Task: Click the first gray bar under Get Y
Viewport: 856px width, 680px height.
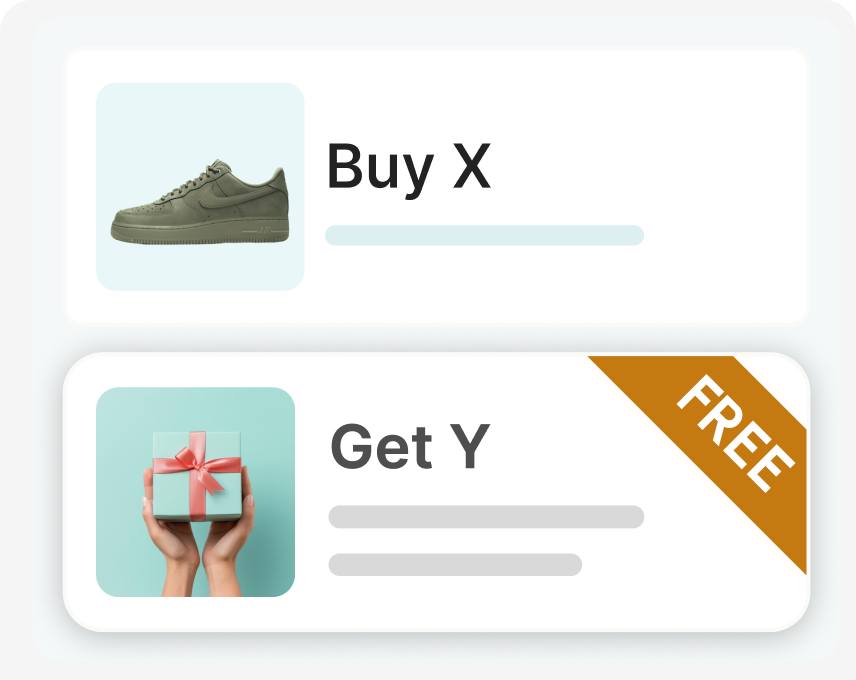Action: click(486, 517)
